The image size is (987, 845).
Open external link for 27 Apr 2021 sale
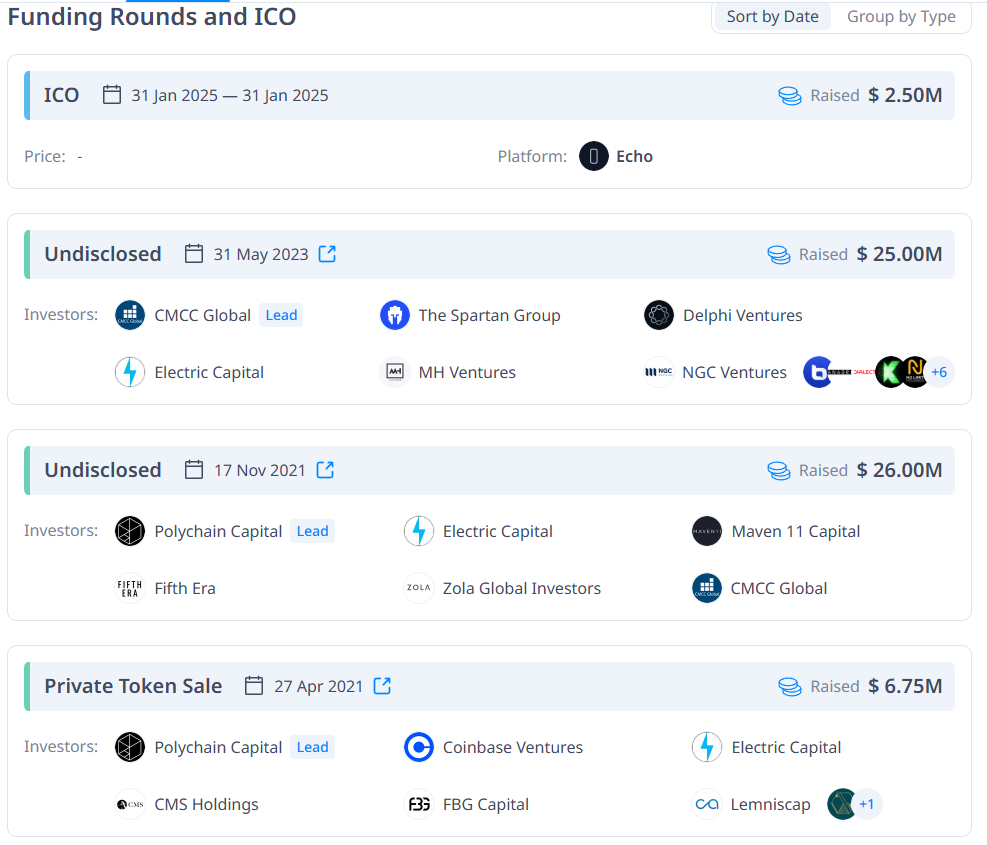point(382,686)
